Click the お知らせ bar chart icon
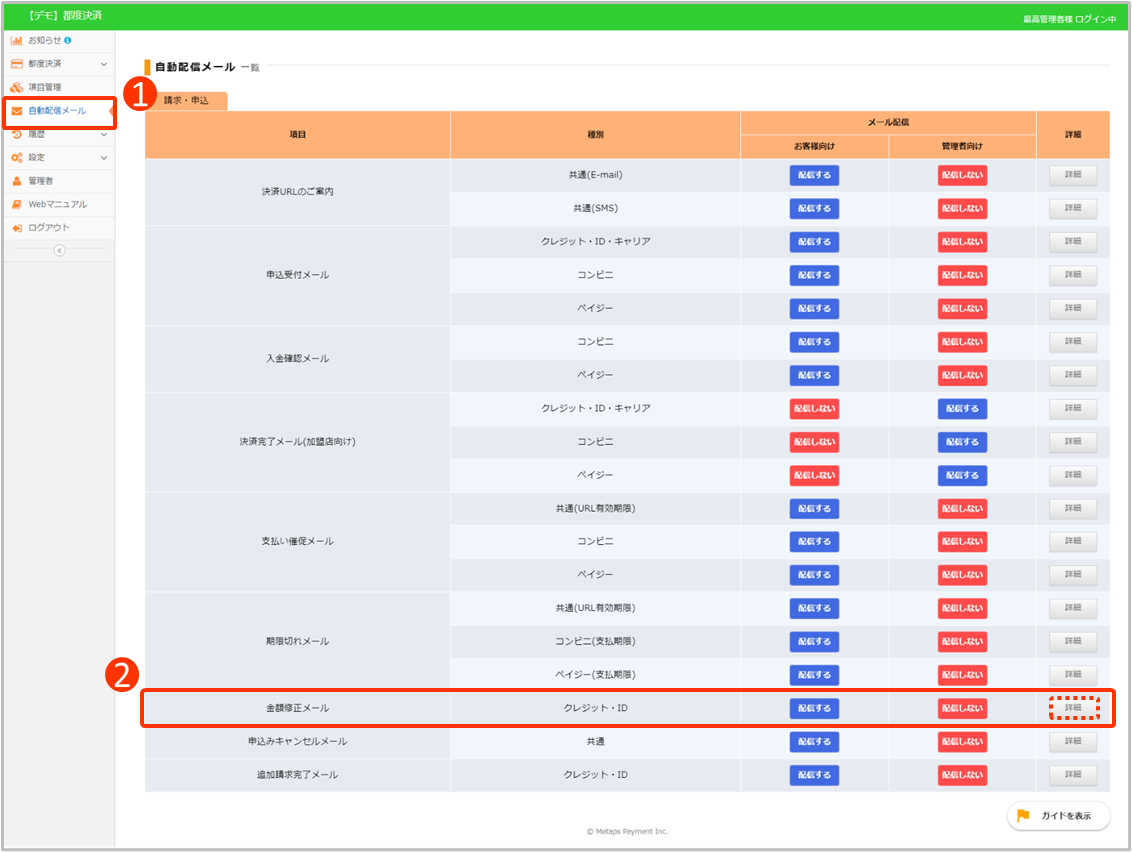 tap(17, 40)
